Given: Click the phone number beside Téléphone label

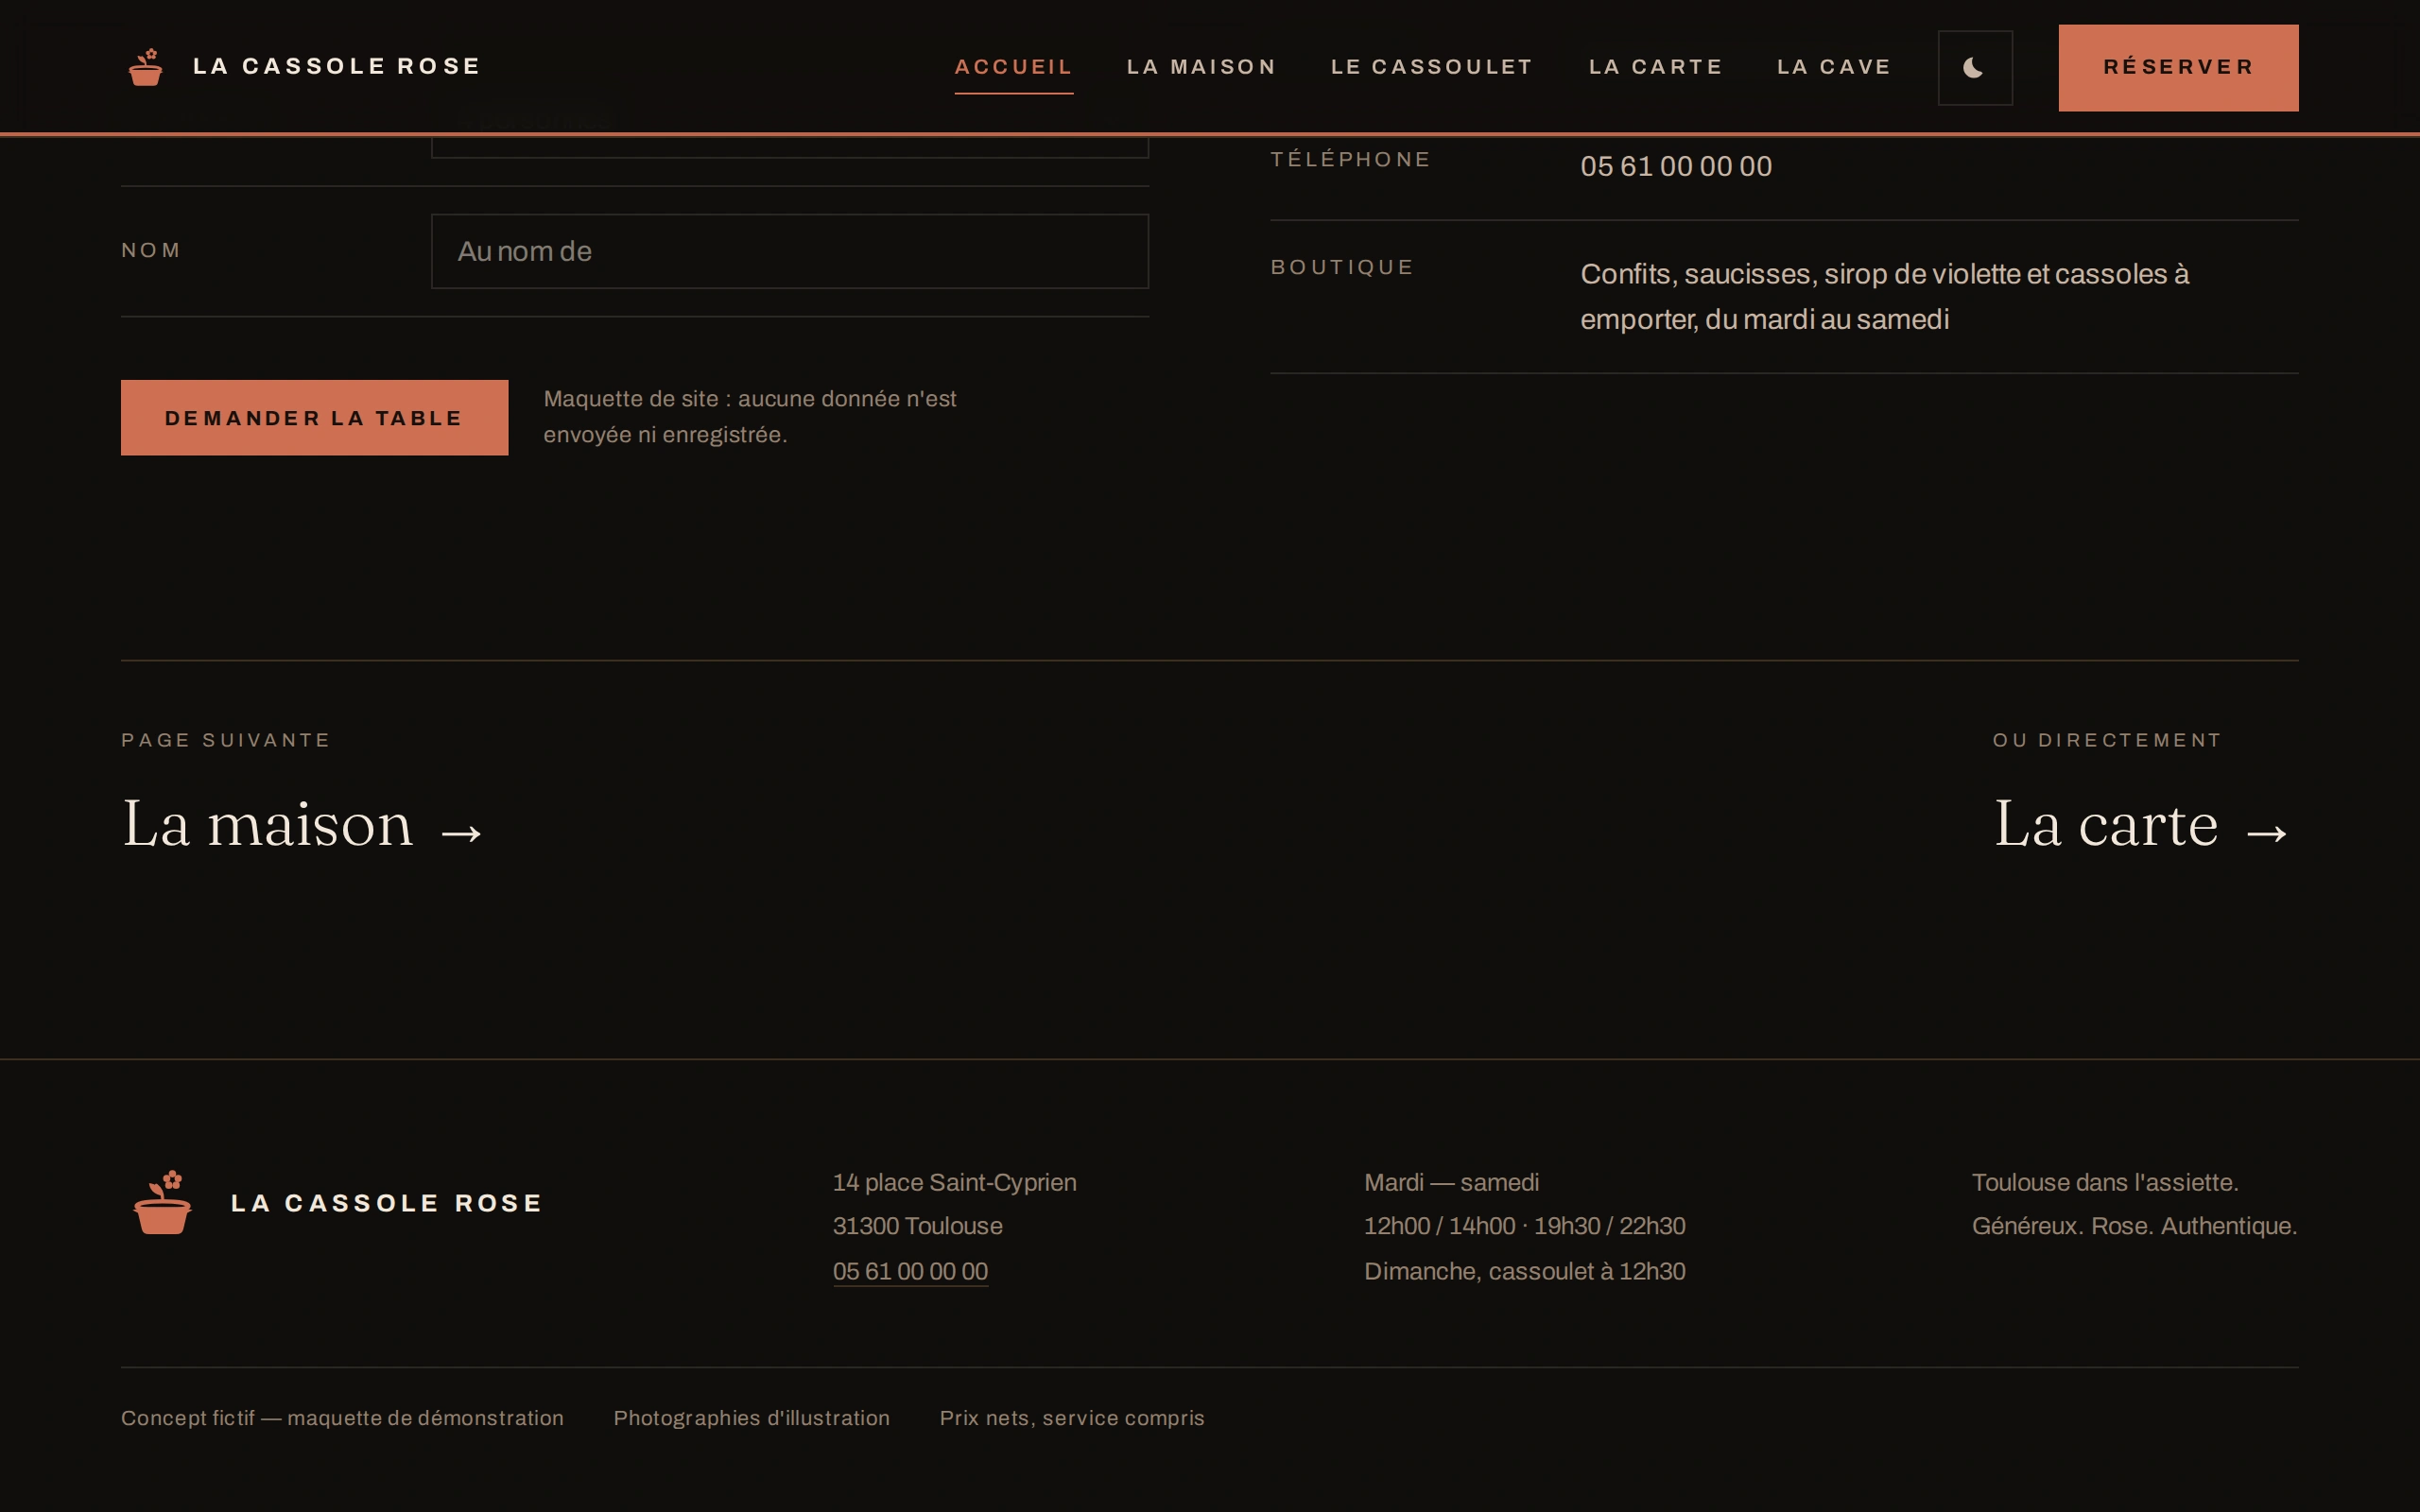Looking at the screenshot, I should tap(1676, 166).
